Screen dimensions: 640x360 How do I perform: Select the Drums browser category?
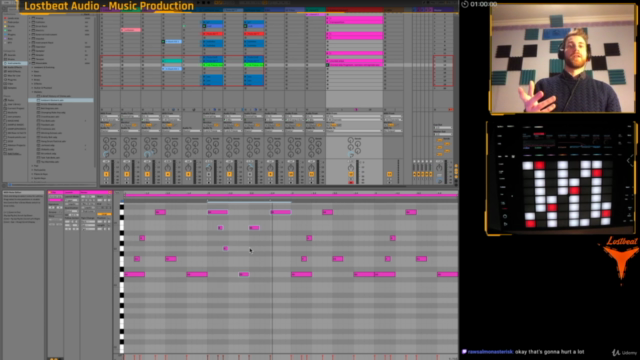12,59
